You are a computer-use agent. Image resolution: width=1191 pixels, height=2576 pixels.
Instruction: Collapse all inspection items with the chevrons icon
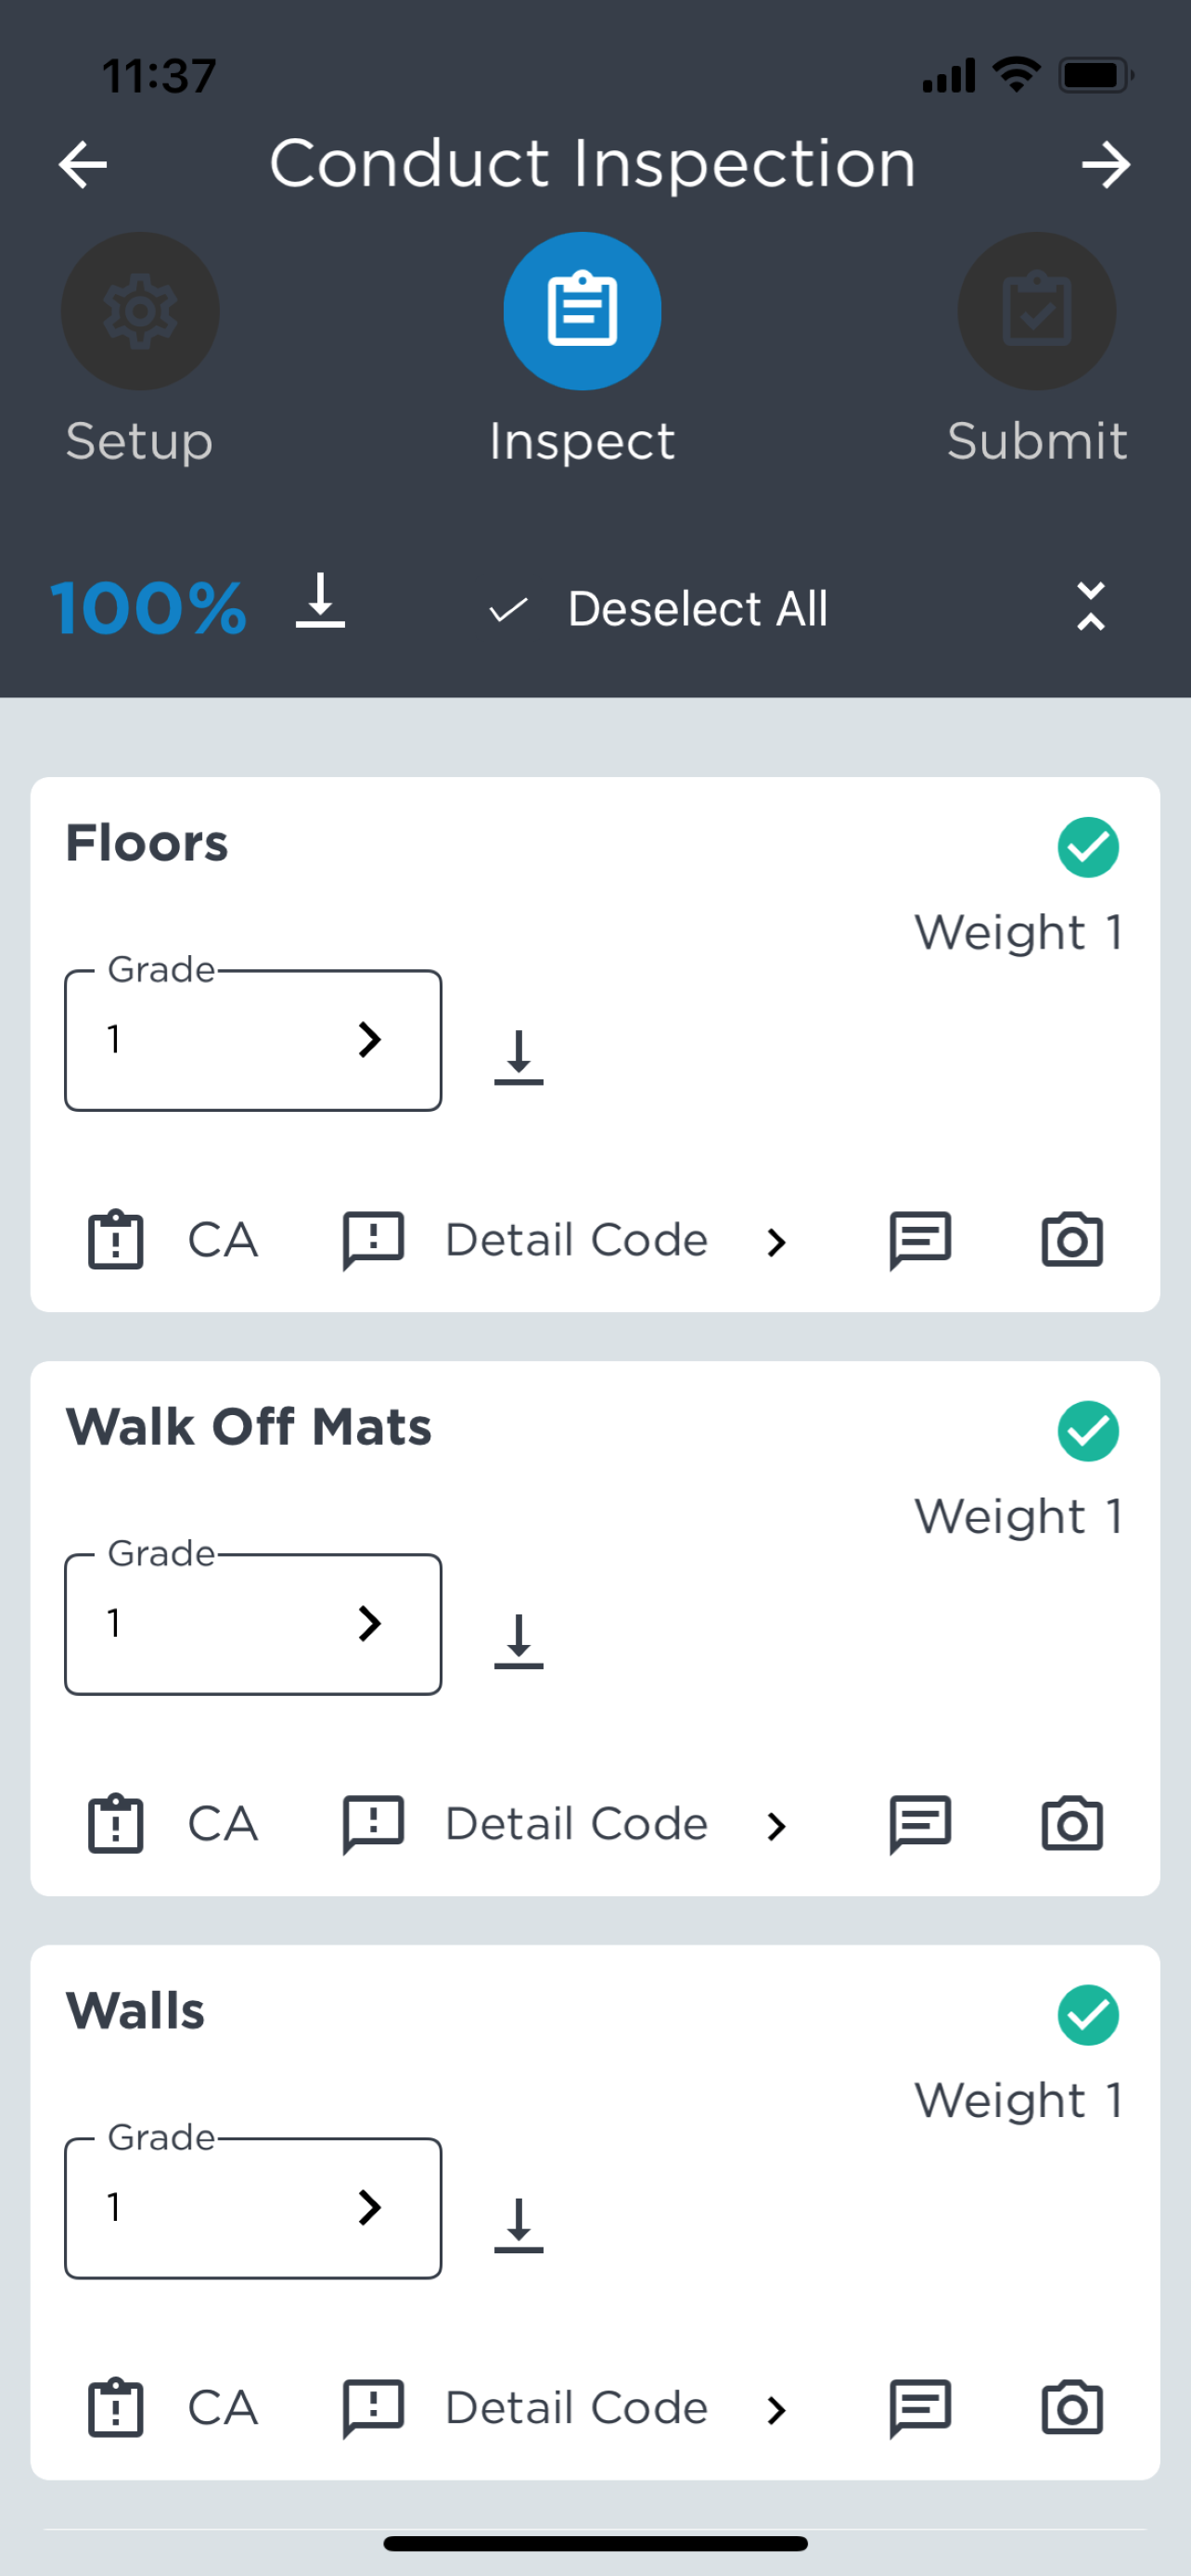(x=1090, y=607)
